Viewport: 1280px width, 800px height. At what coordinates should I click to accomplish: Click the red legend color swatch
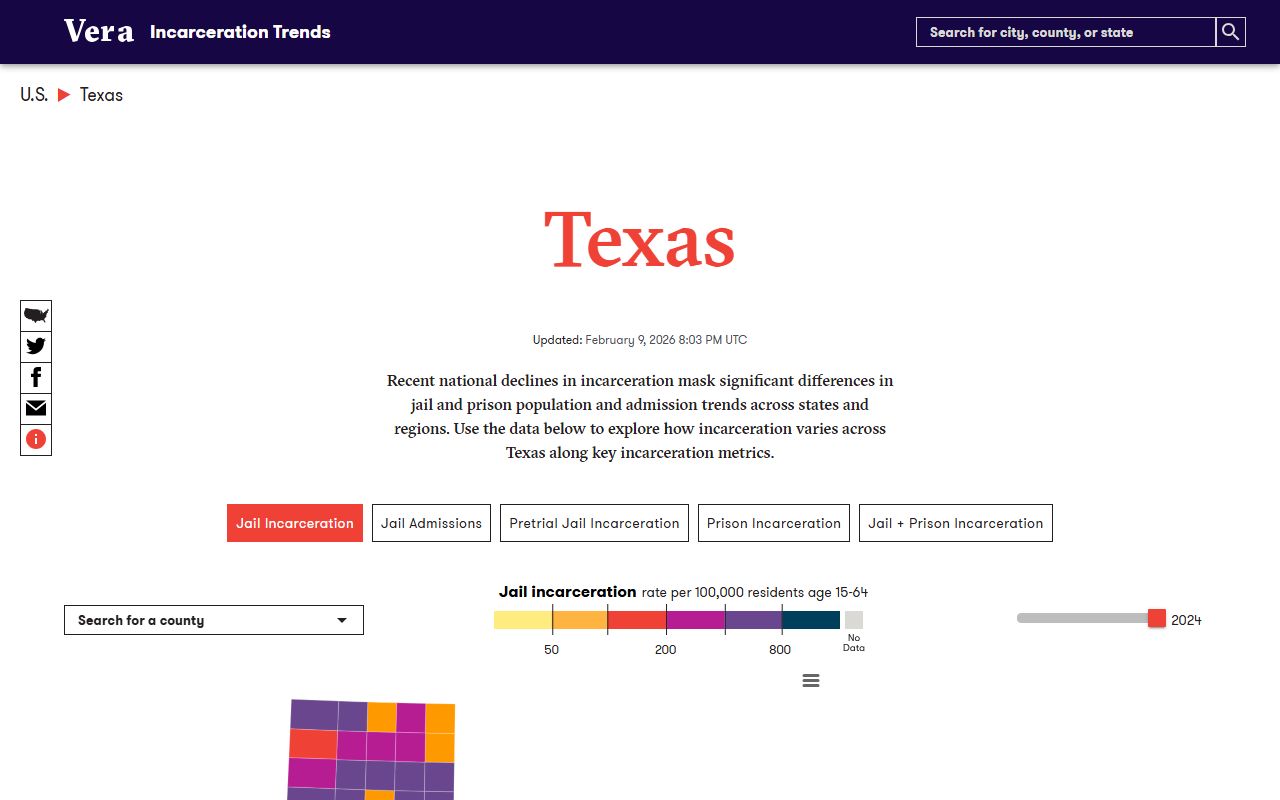tap(637, 620)
